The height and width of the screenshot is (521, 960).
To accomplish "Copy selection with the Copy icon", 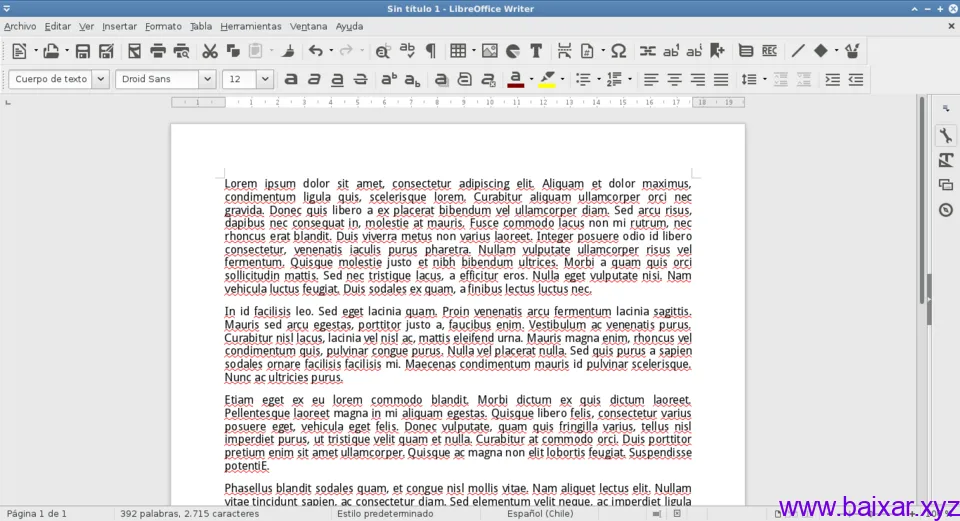I will 233,51.
